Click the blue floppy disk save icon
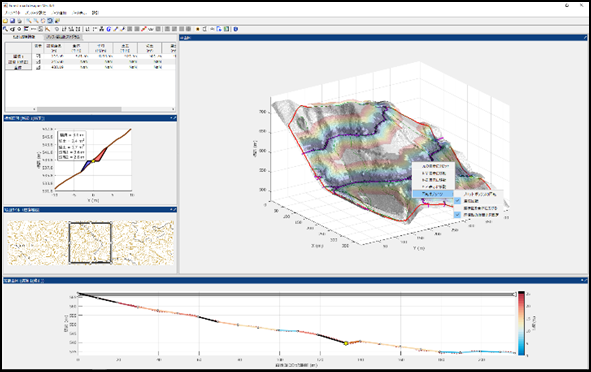This screenshot has width=591, height=372. (x=12, y=21)
